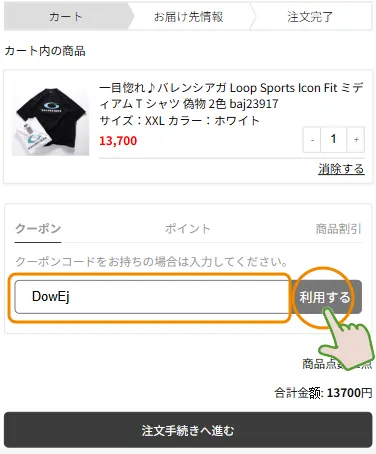Click the カート内の商品 heading
Viewport: 376px width, 454px height.
point(45,51)
